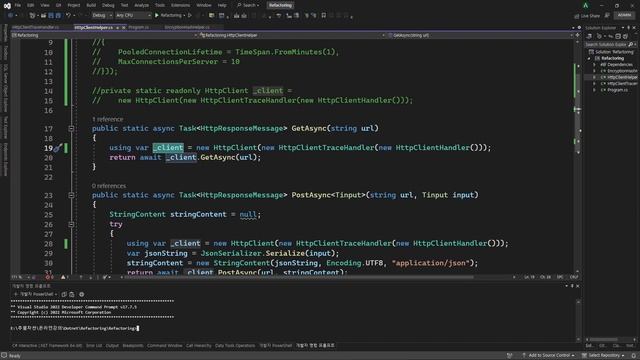
Task: Click Select Repository in status bar
Action: (603, 356)
